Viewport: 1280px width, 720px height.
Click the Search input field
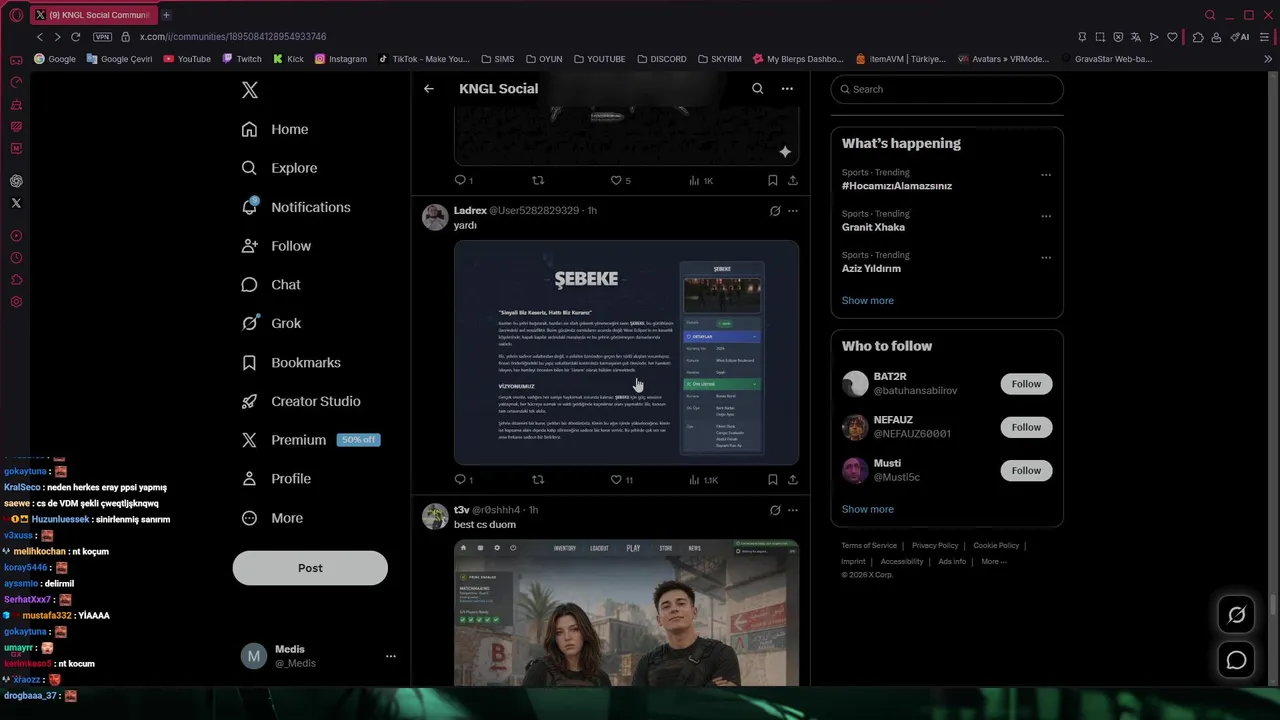coord(947,89)
